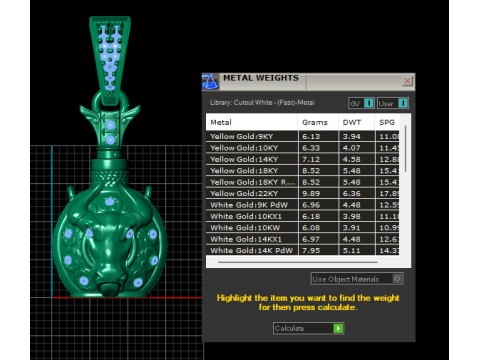Click the green arrow on Calculate
The image size is (480, 360).
click(338, 328)
